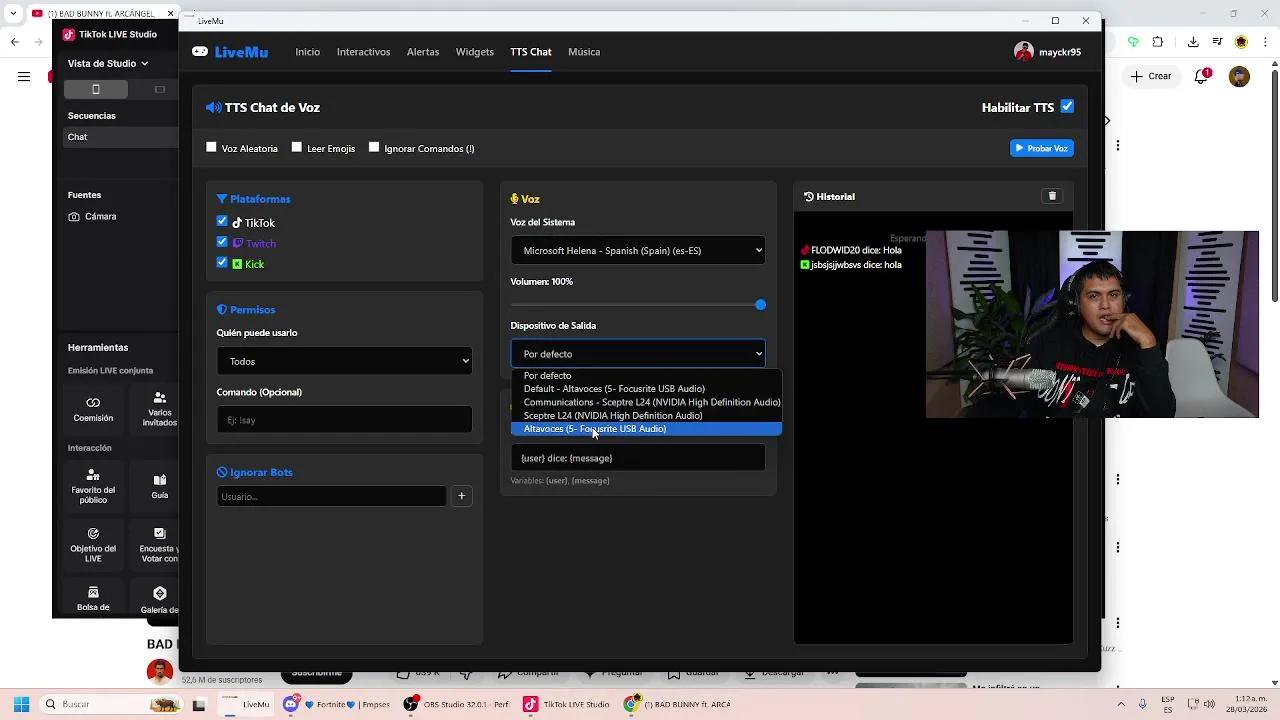Open YouTube notifications bell in browser
This screenshot has width=1280, height=720.
pos(1201,76)
